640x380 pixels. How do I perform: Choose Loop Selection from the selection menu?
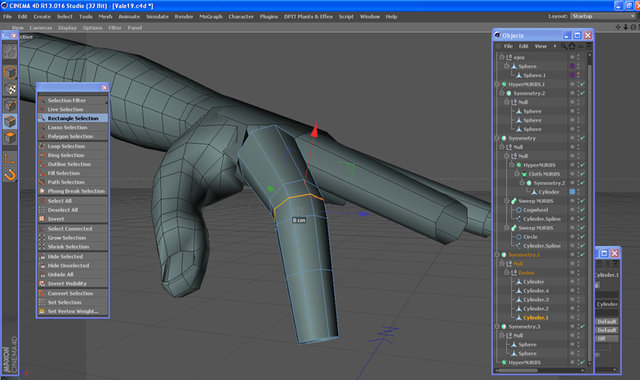click(66, 146)
